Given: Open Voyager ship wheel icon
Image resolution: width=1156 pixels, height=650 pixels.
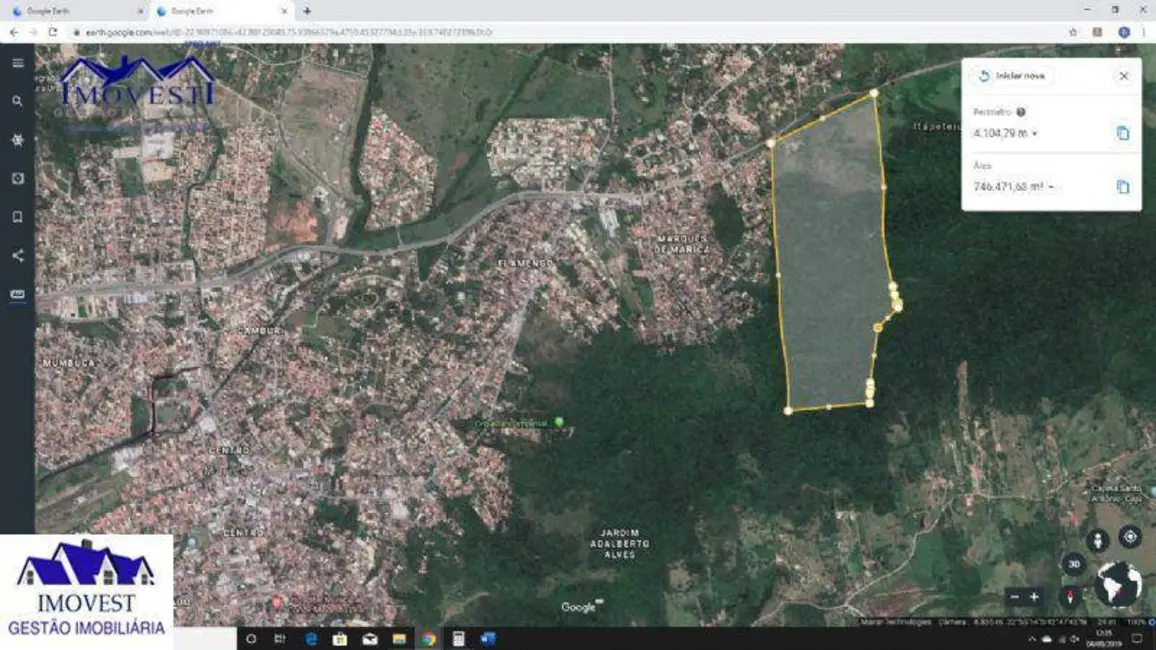Looking at the screenshot, I should 18,140.
